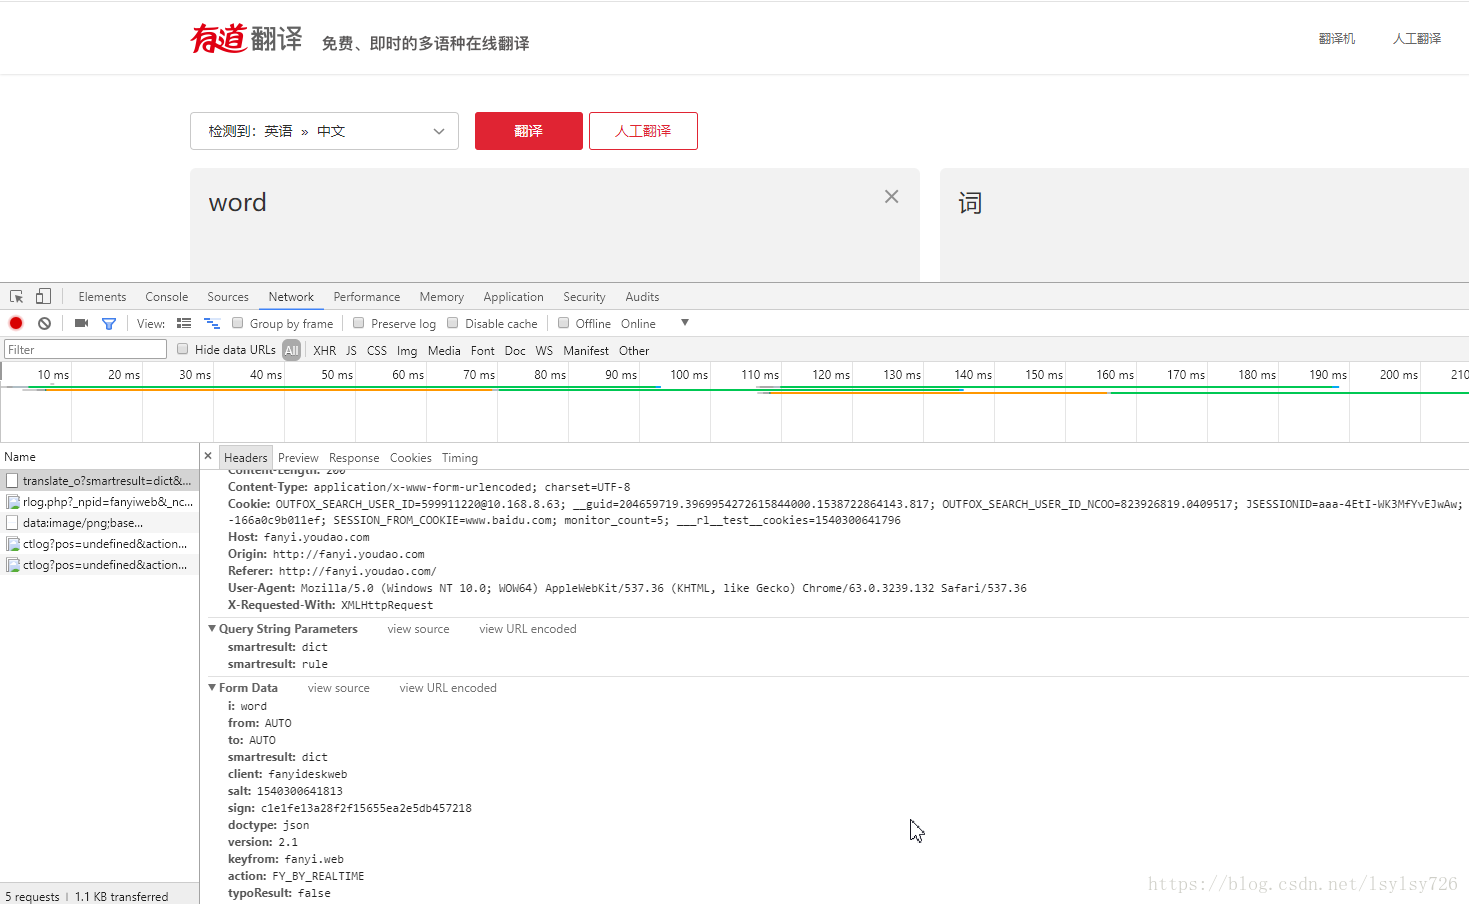Click view URL encoded for Form Data
The image size is (1469, 904).
(x=448, y=688)
